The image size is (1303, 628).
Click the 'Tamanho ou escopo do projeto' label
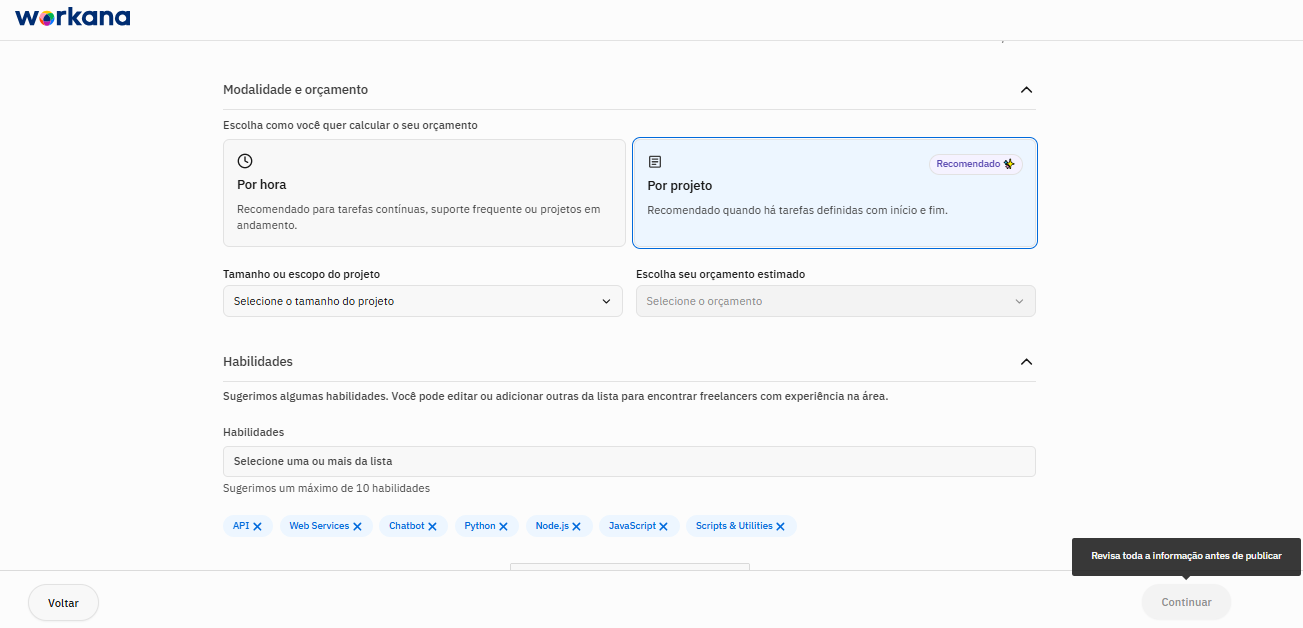301,274
